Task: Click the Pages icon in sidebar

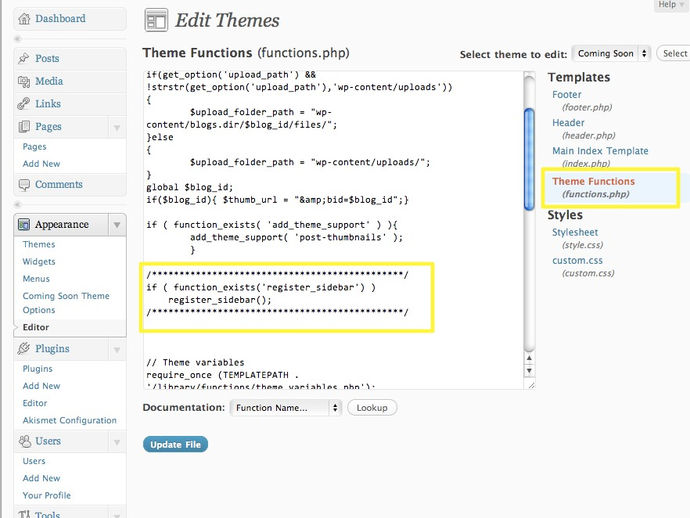Action: (x=24, y=127)
